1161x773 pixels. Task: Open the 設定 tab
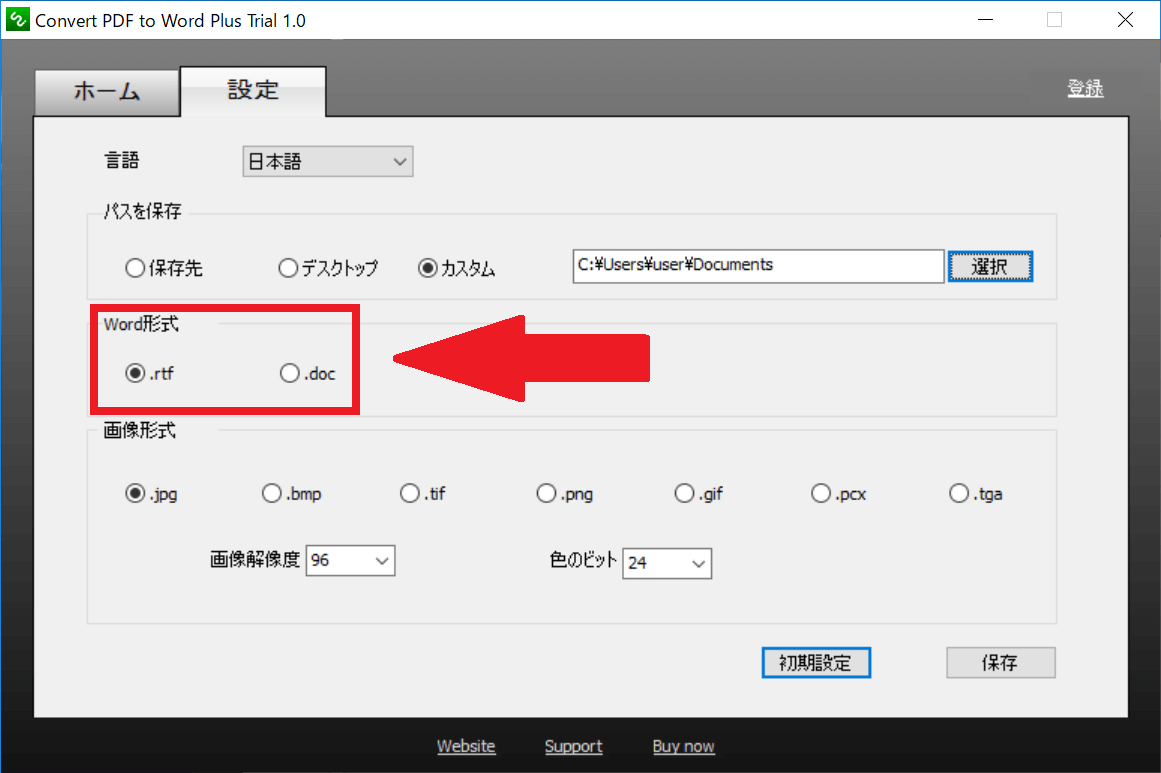coord(252,91)
